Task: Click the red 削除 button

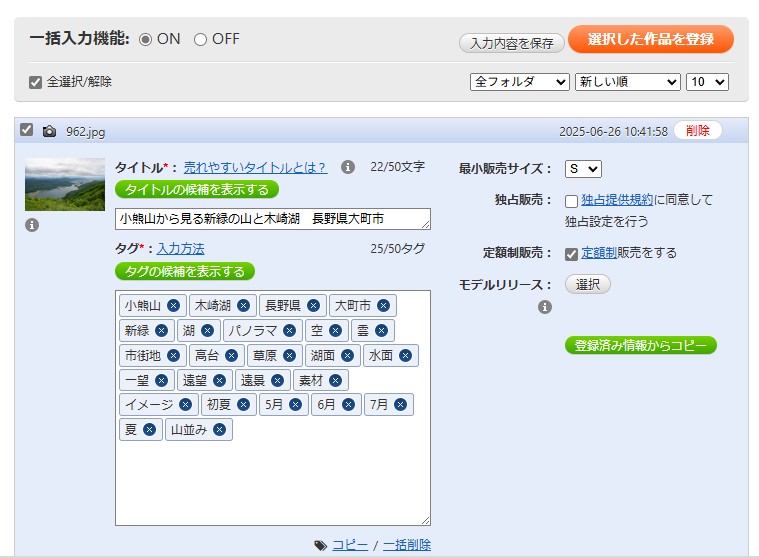Action: [x=698, y=130]
